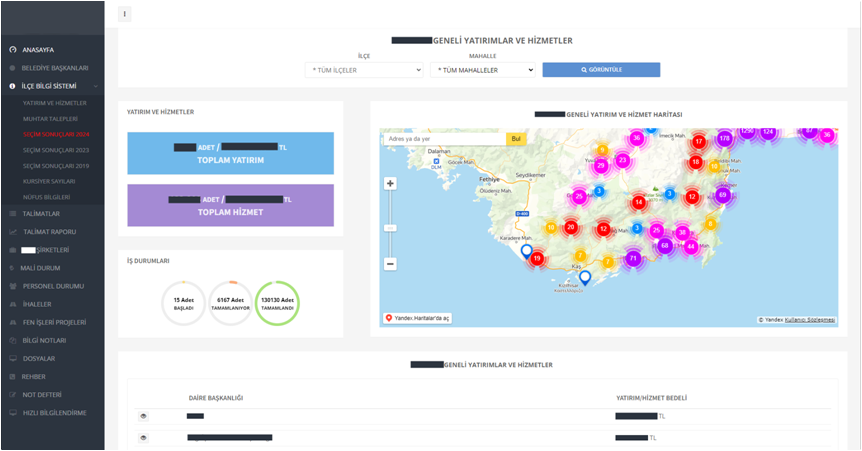This screenshot has width=862, height=451.
Task: Click the red cluster marker showing 19
Action: (x=537, y=258)
